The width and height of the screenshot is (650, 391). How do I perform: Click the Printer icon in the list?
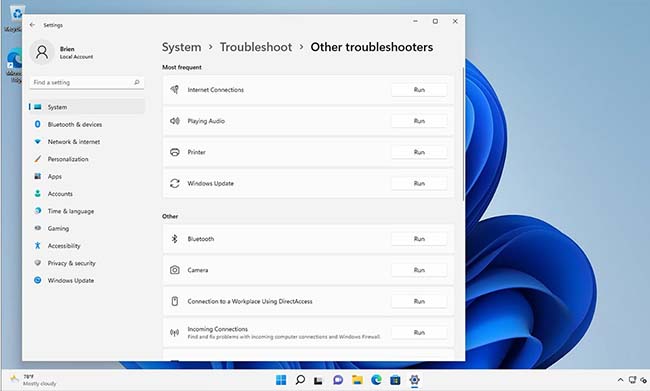(175, 152)
